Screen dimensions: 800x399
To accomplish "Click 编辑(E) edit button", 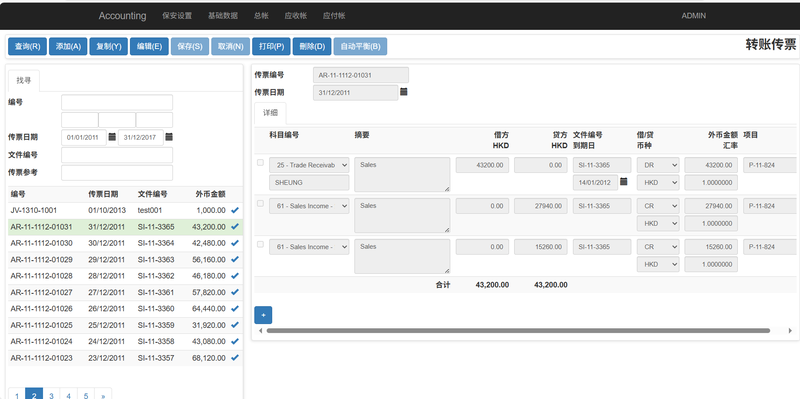I will 149,46.
